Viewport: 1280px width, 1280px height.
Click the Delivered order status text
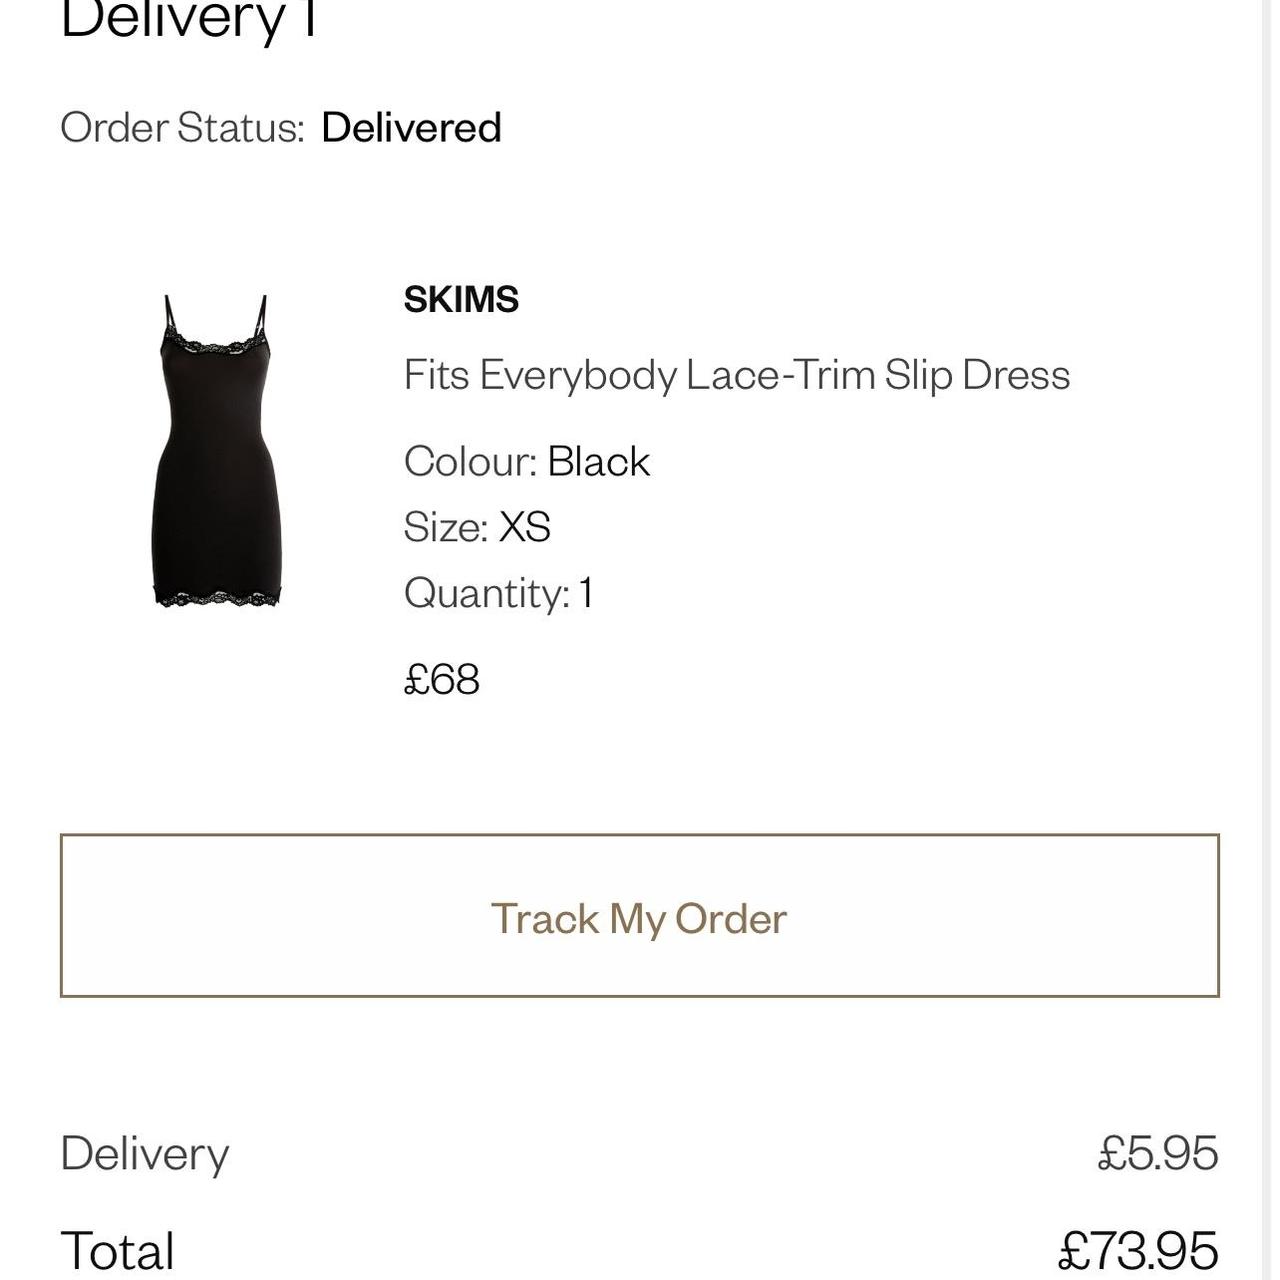[411, 127]
